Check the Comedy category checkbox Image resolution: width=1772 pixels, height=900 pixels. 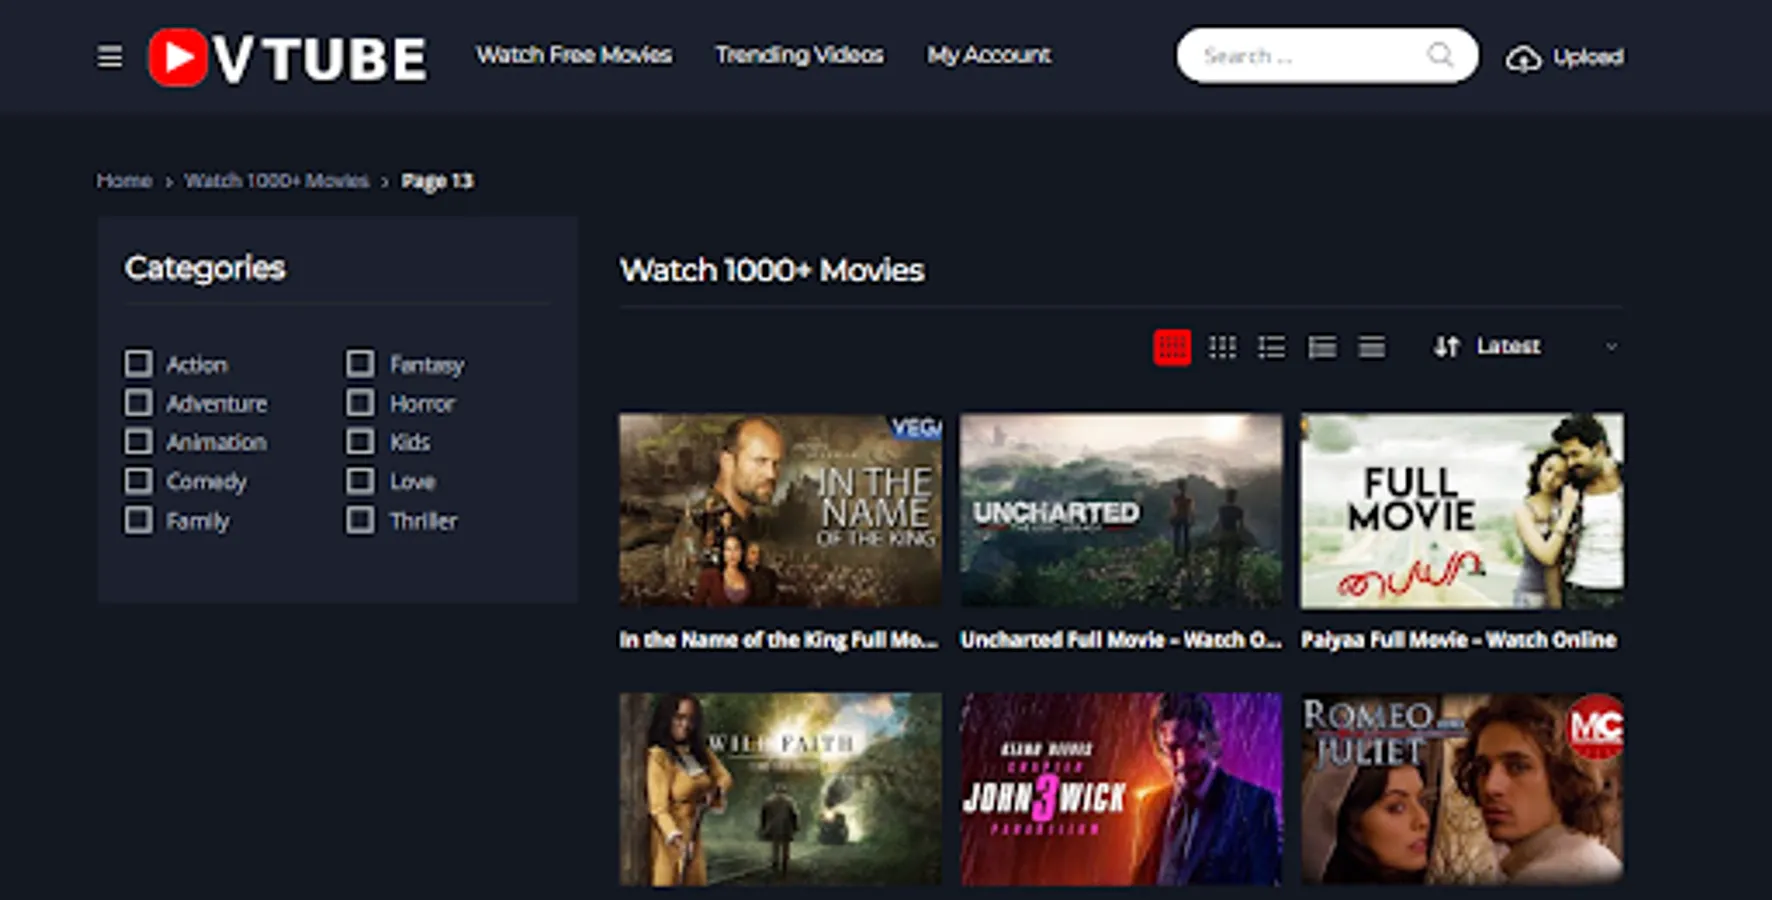(x=139, y=481)
